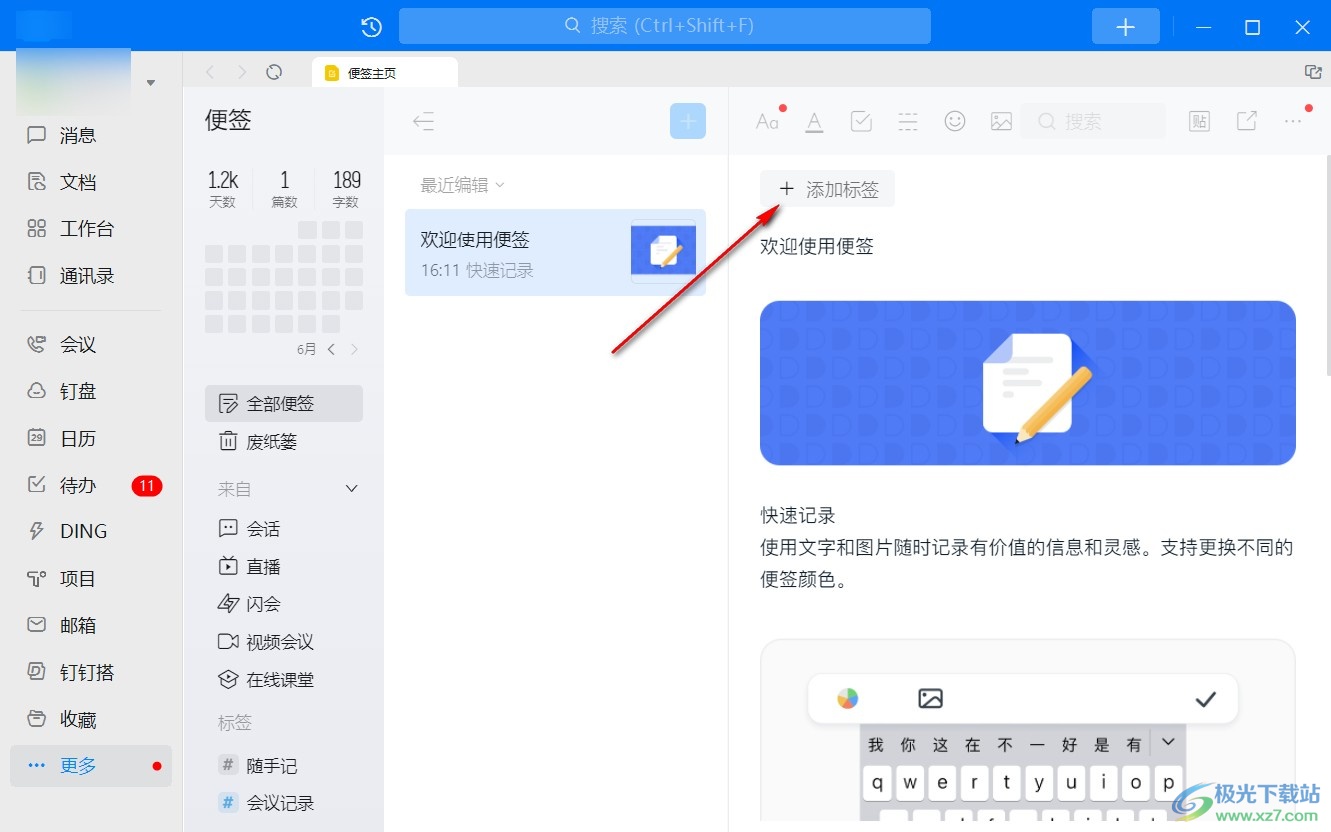Open Documents (文档) in the sidebar
The height and width of the screenshot is (832, 1331).
point(91,182)
